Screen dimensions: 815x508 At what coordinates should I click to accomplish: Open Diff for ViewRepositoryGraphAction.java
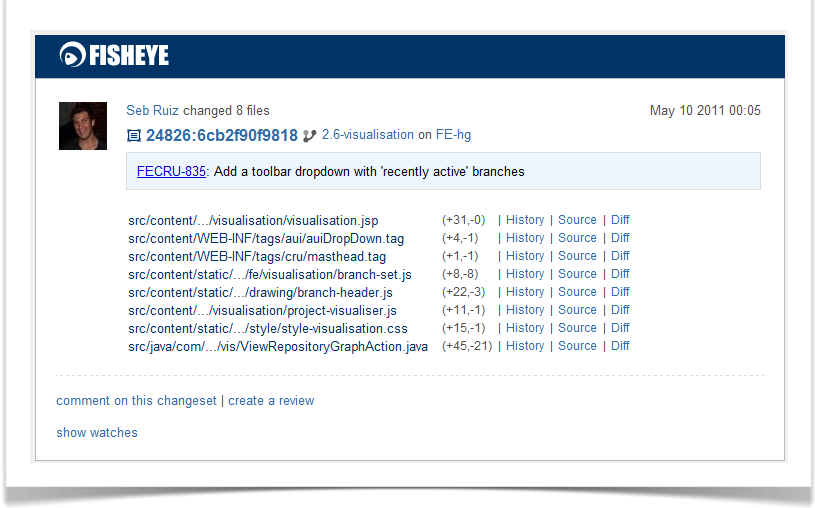coord(620,346)
